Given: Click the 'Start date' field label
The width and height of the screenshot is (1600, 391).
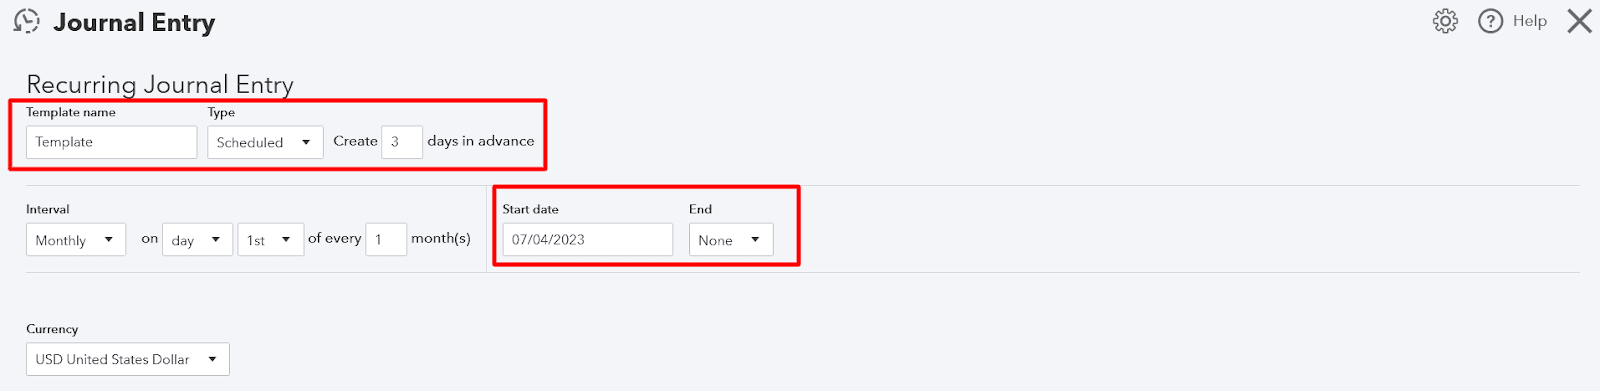Looking at the screenshot, I should click(530, 209).
